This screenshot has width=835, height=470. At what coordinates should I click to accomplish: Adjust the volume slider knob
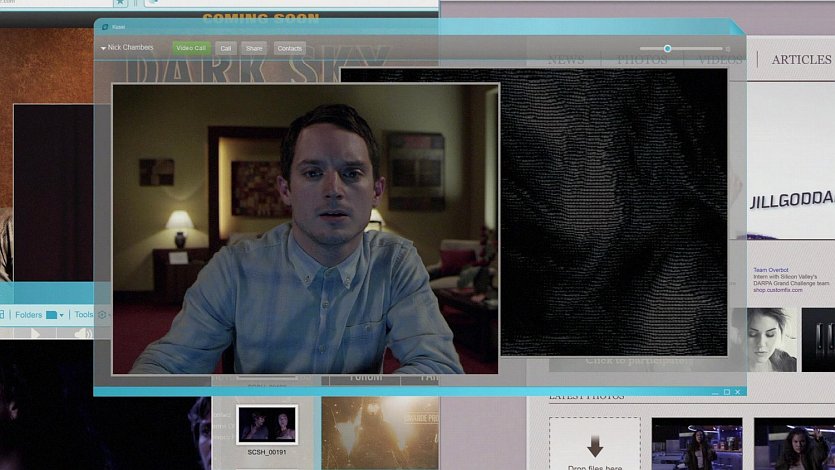tap(667, 48)
